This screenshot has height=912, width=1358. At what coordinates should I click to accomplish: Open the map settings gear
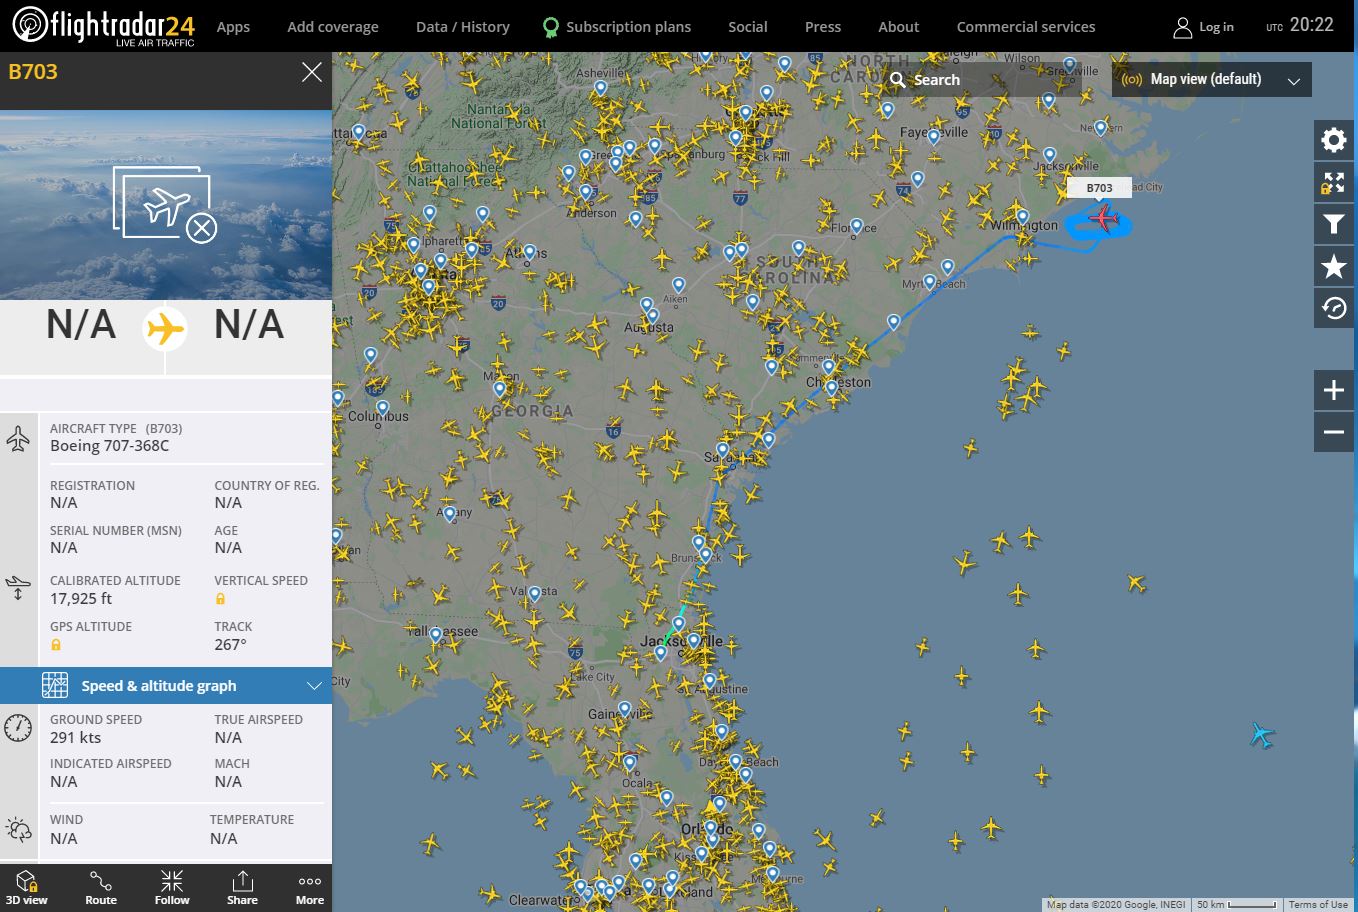click(1333, 140)
